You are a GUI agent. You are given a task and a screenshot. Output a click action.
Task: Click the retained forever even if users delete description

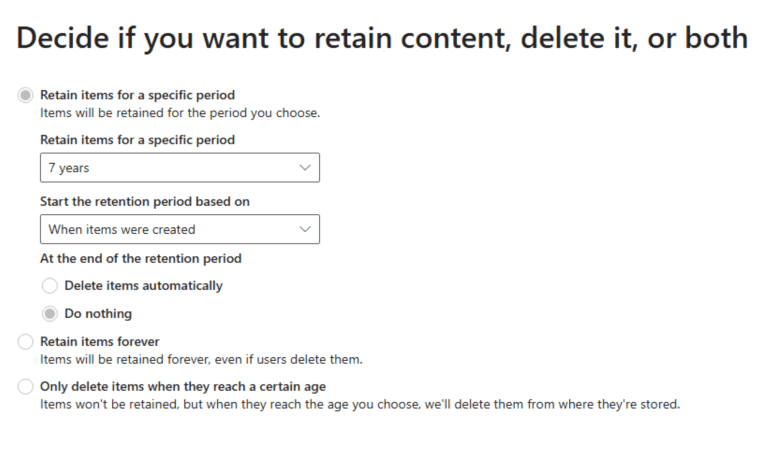[201, 359]
